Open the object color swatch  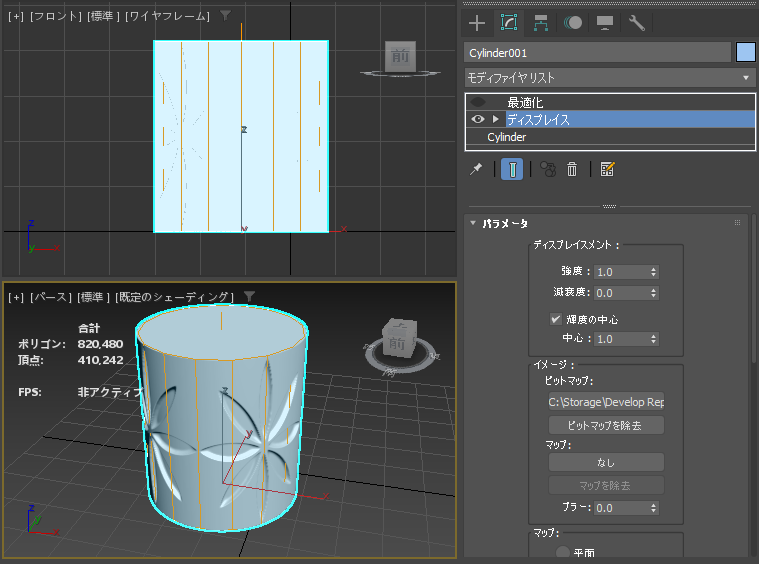coord(745,52)
